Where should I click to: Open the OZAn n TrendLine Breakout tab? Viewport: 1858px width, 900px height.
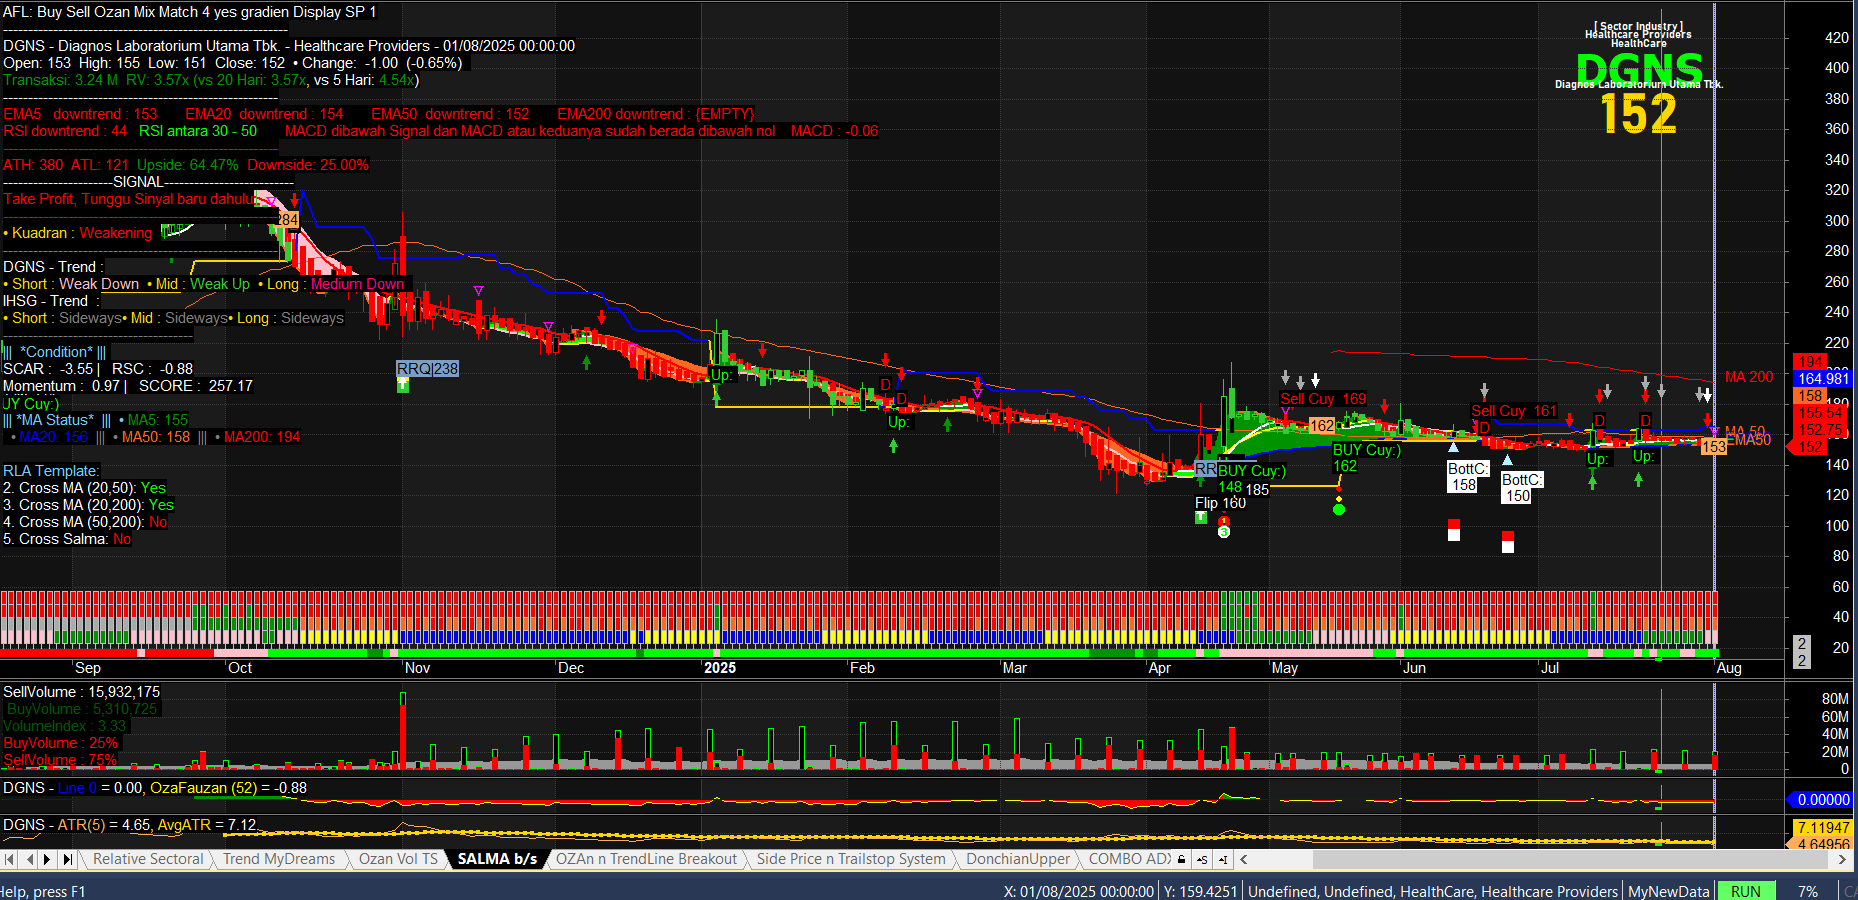point(646,859)
